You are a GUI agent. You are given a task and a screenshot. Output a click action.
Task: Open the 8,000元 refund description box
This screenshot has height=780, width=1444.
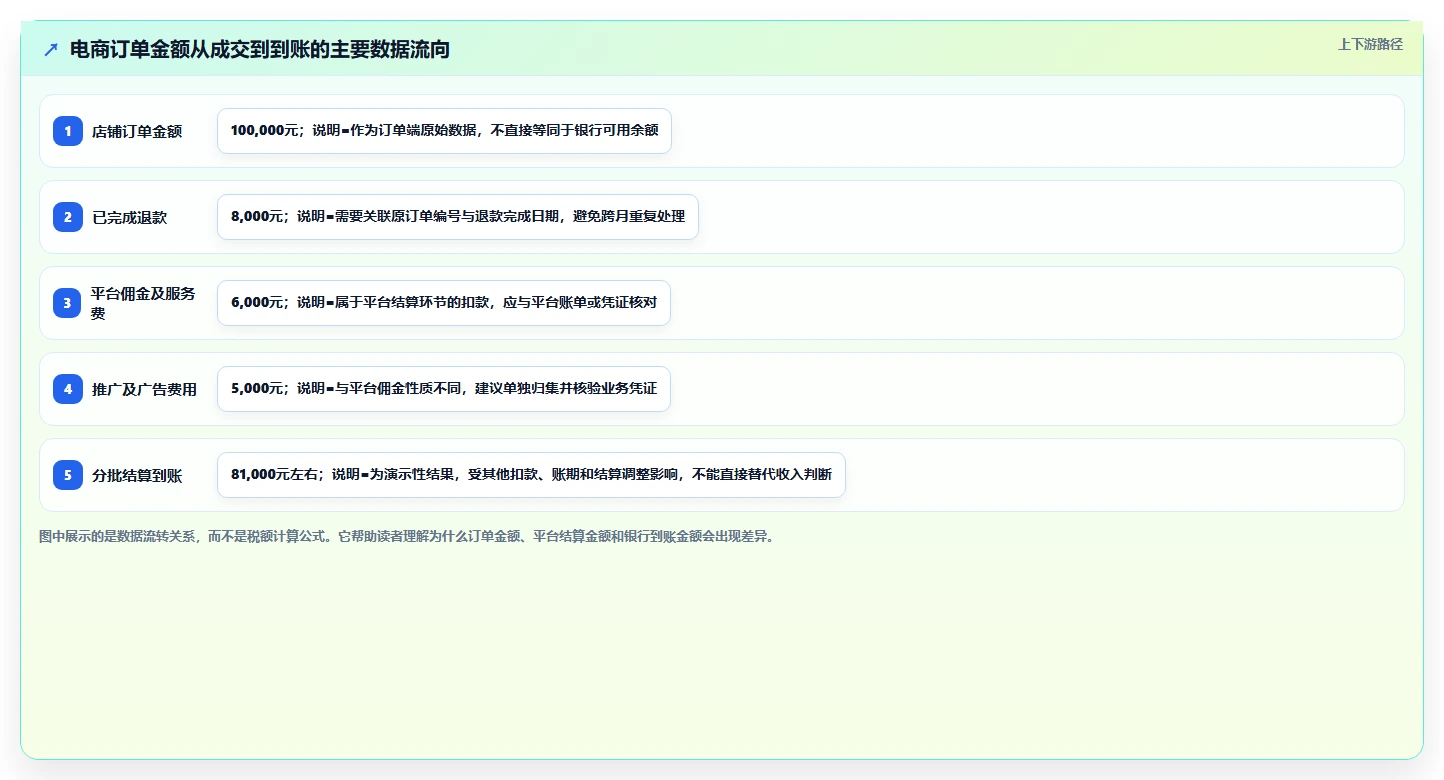[x=458, y=217]
